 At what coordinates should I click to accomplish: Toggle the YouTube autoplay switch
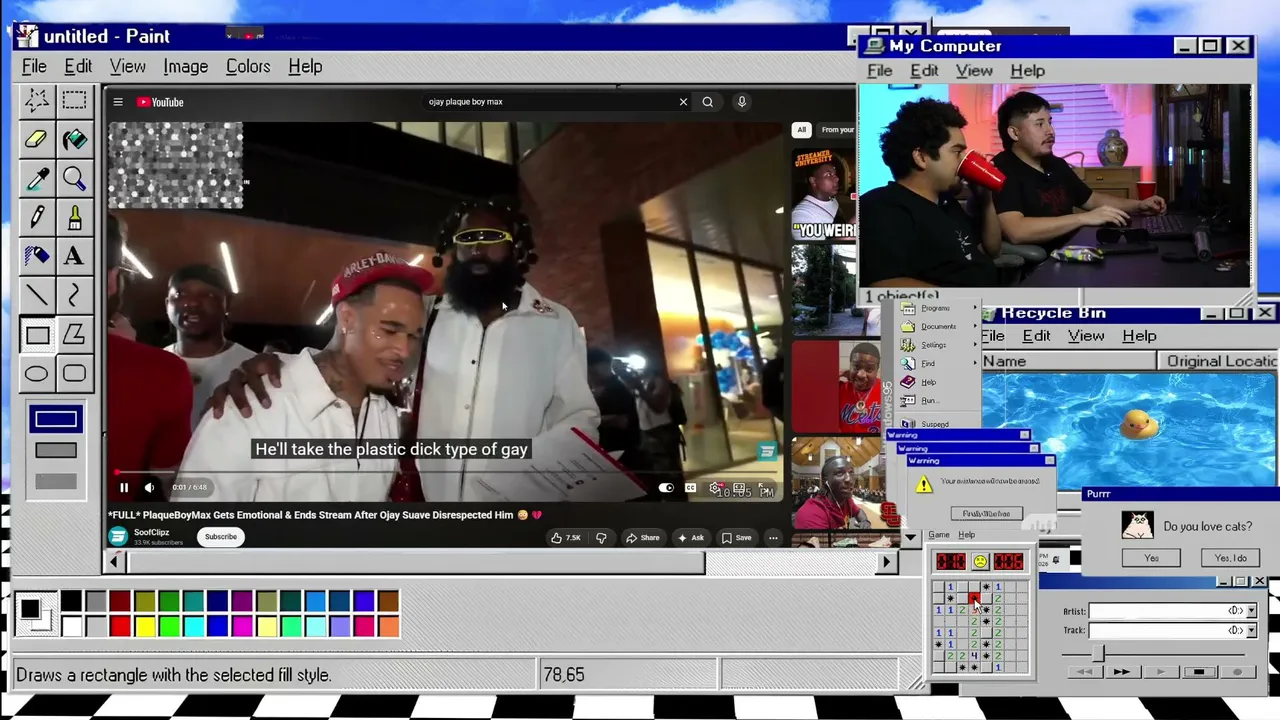click(x=666, y=488)
